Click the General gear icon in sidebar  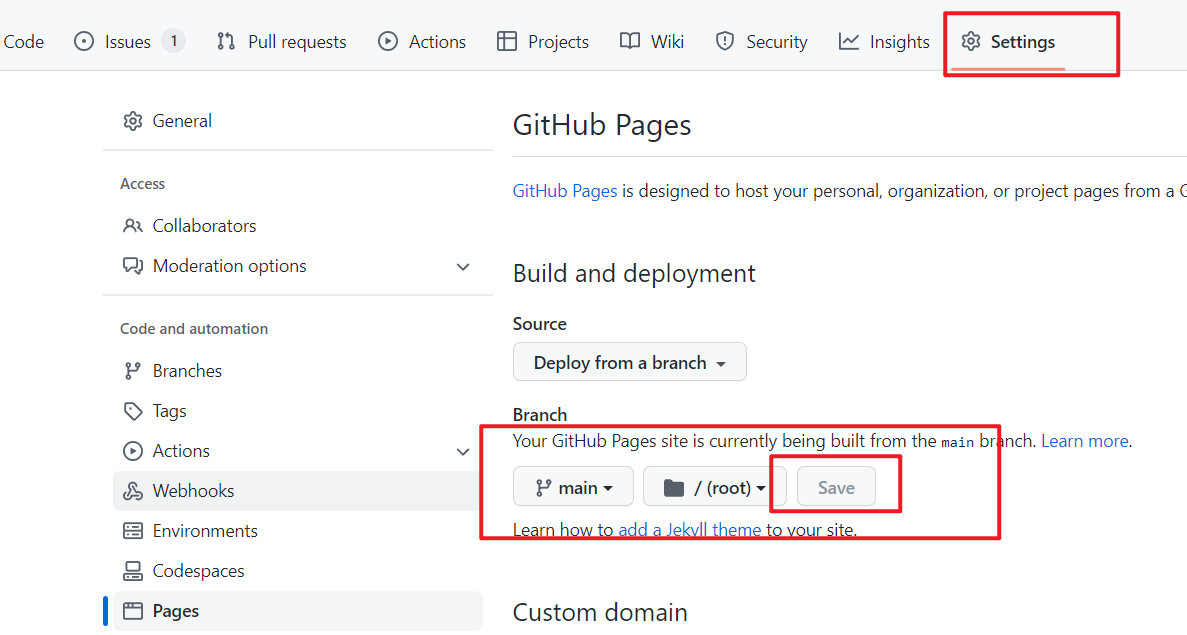132,121
